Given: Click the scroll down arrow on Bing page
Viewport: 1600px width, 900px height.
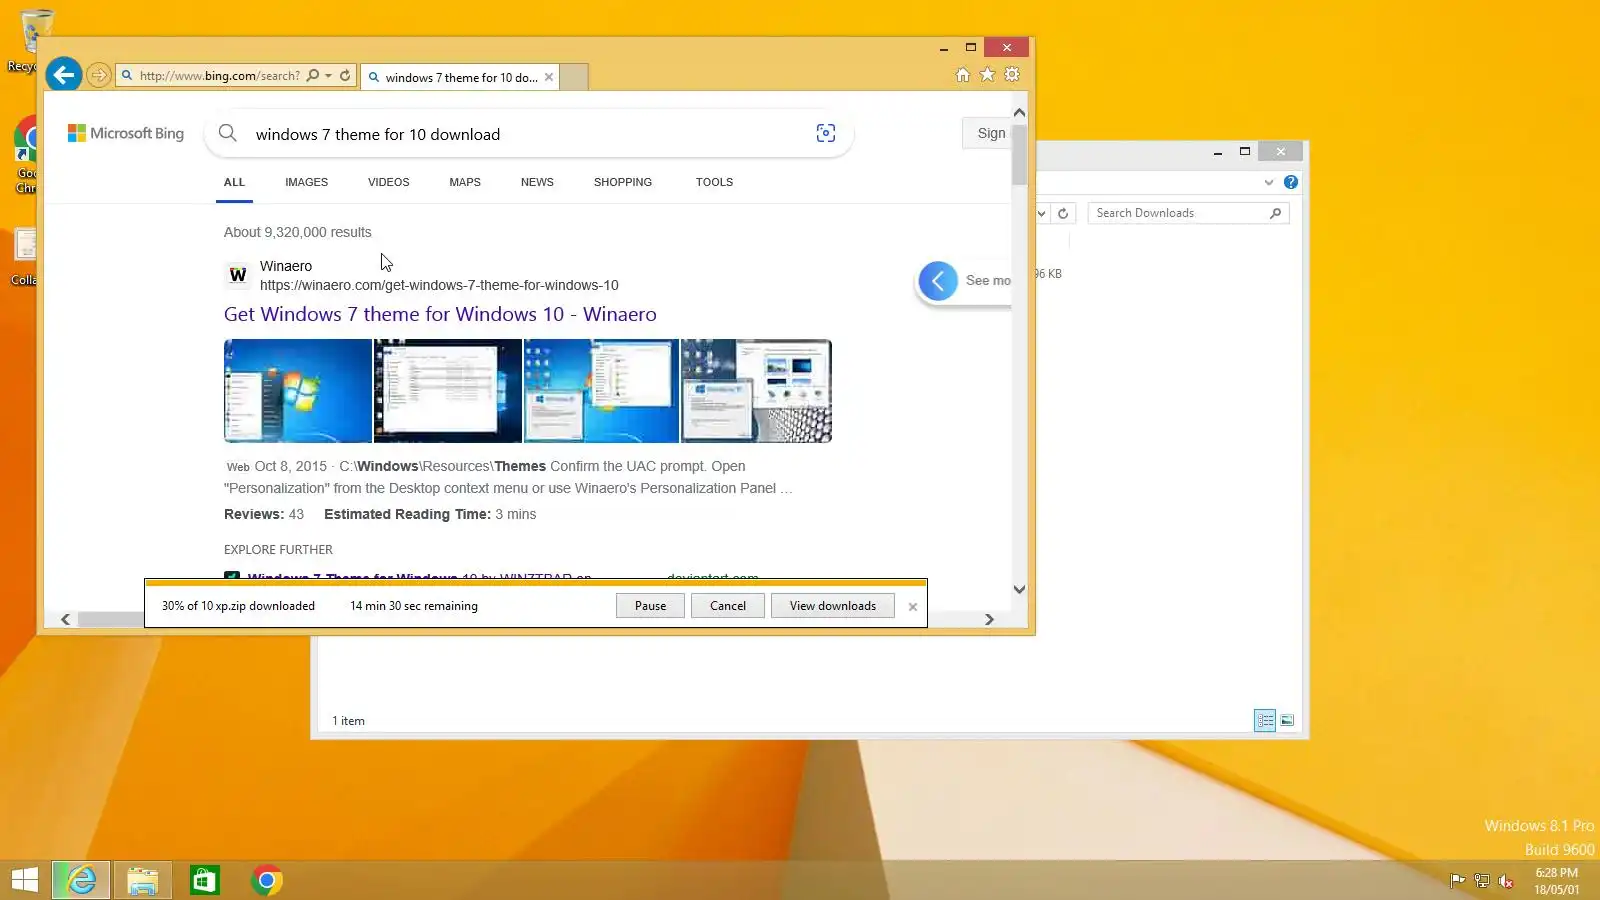Looking at the screenshot, I should [x=1019, y=589].
